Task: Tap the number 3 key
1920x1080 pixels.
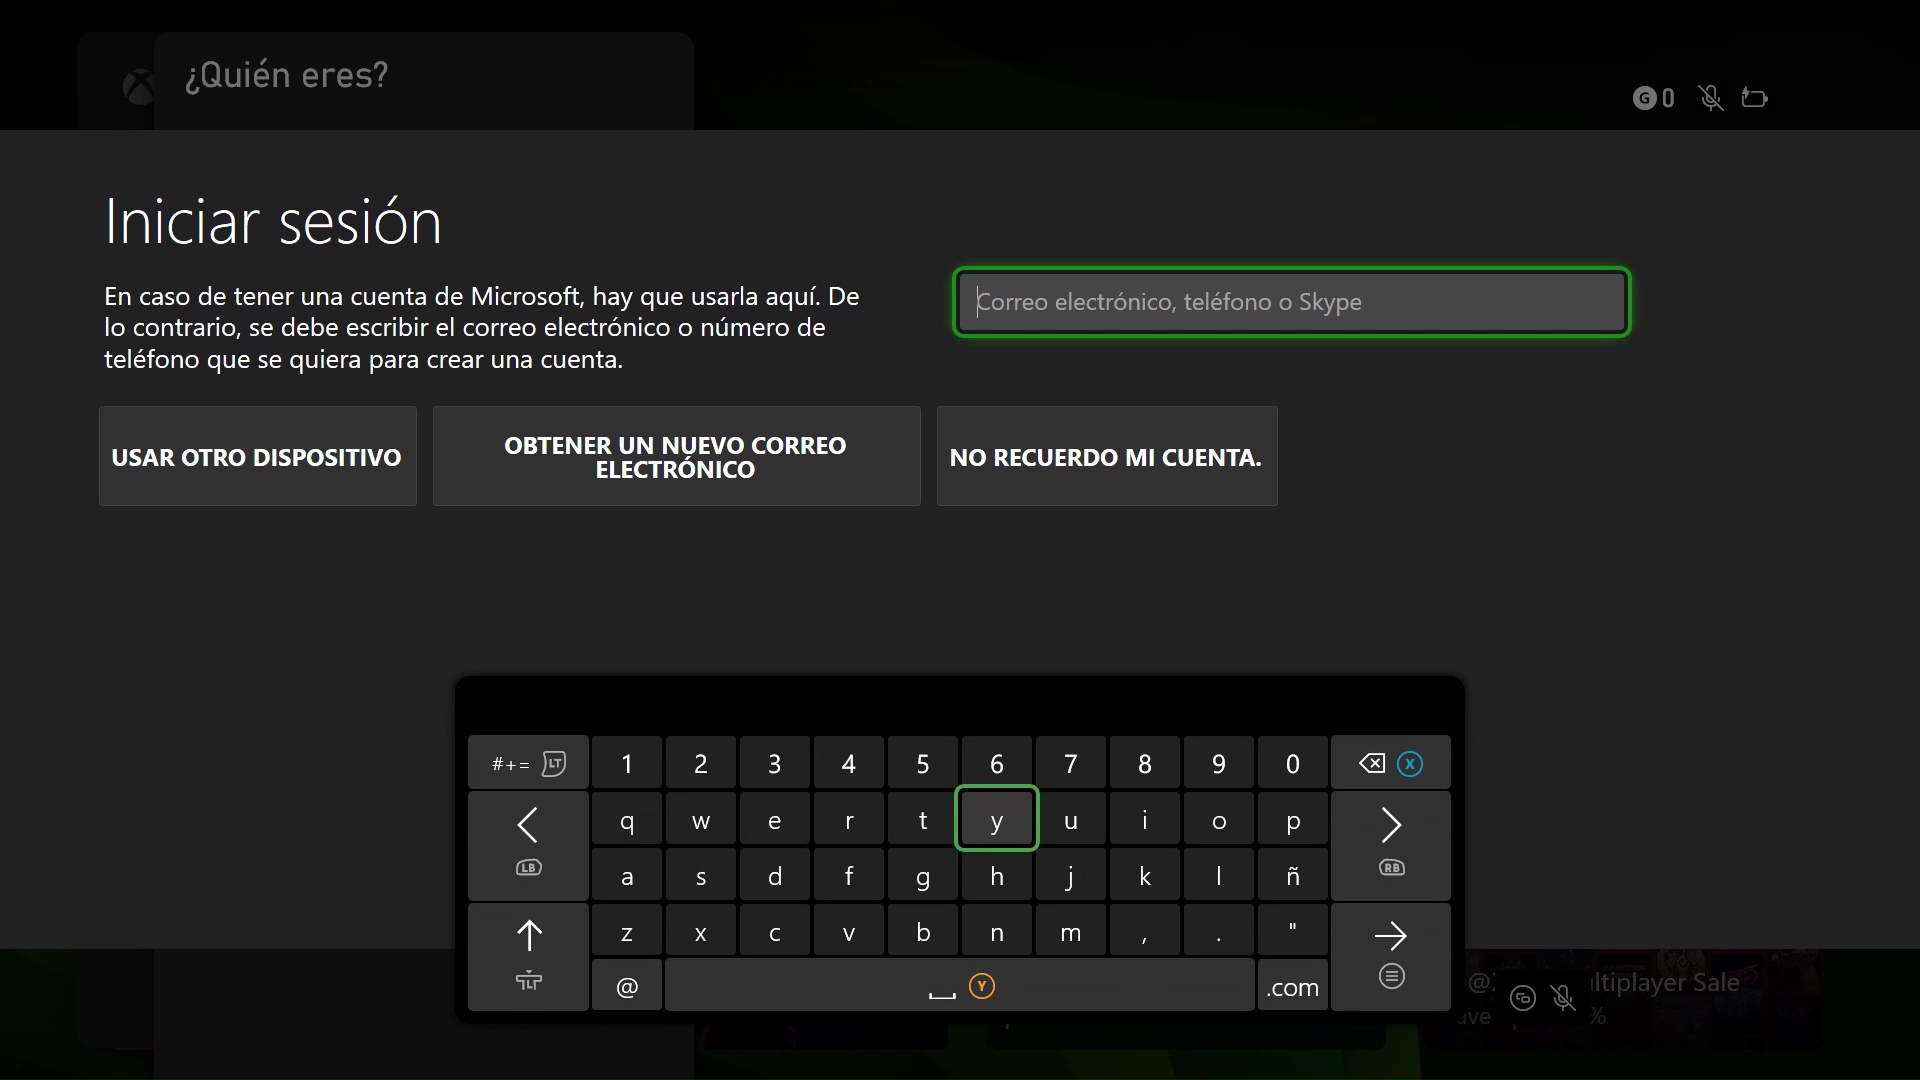Action: 775,764
